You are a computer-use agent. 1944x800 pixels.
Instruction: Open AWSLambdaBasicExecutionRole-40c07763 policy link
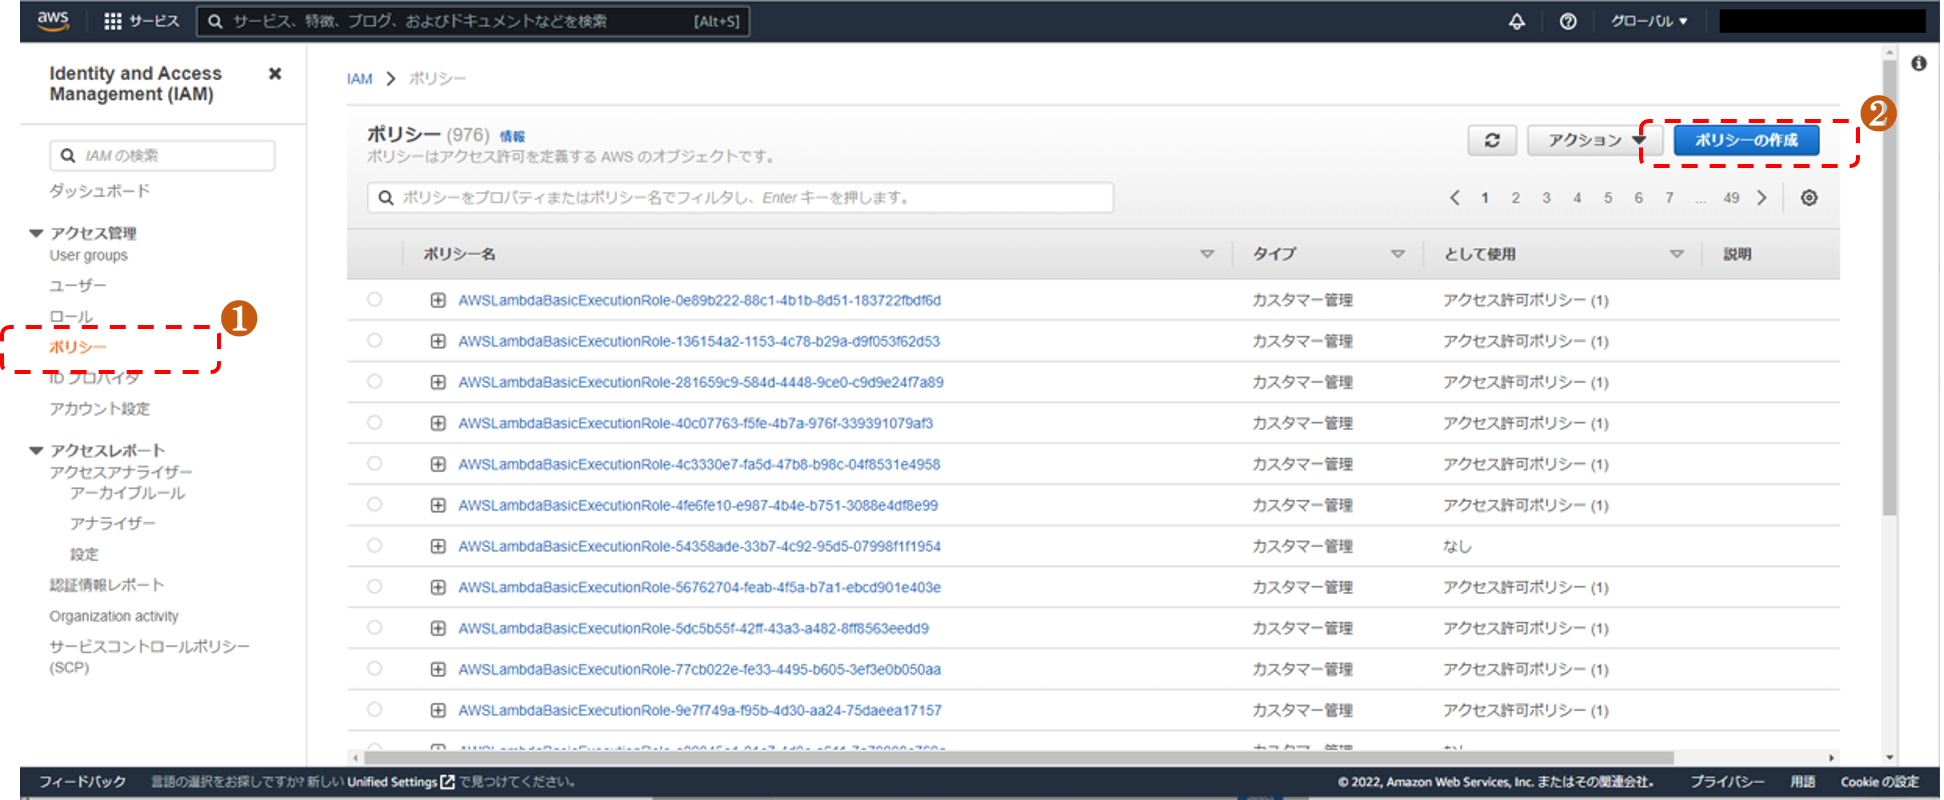point(695,423)
